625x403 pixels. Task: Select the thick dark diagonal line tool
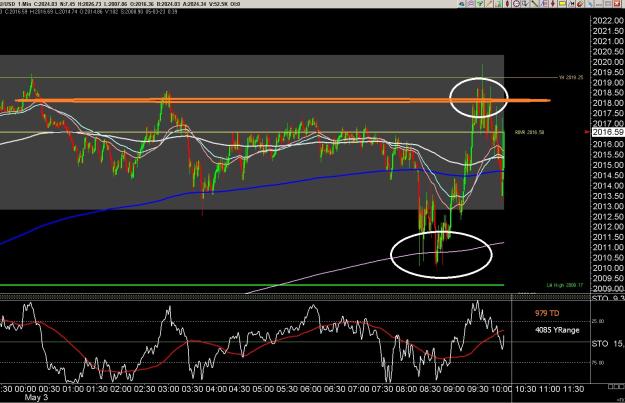(x=535, y=4)
